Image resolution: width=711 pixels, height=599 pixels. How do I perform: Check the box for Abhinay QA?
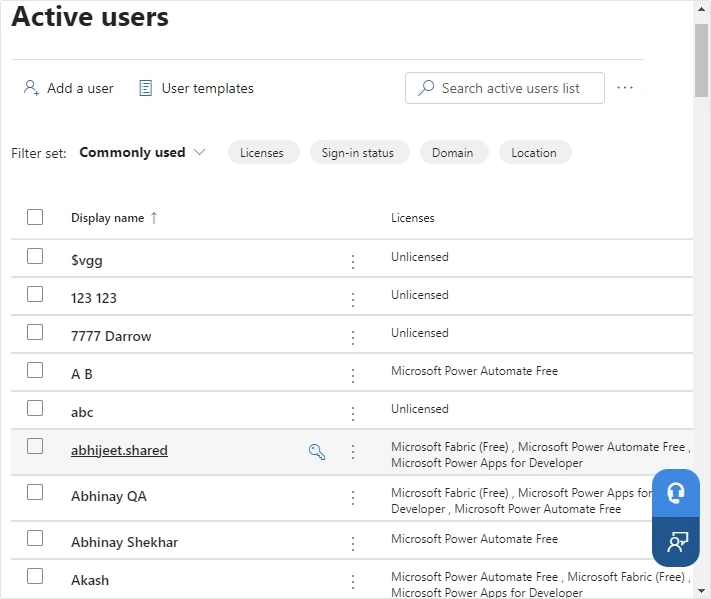(35, 492)
